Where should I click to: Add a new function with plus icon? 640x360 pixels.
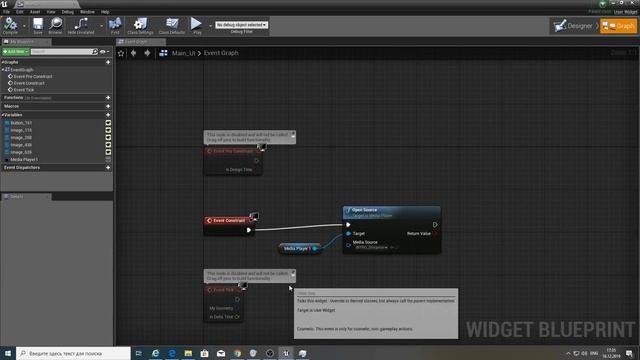(108, 98)
